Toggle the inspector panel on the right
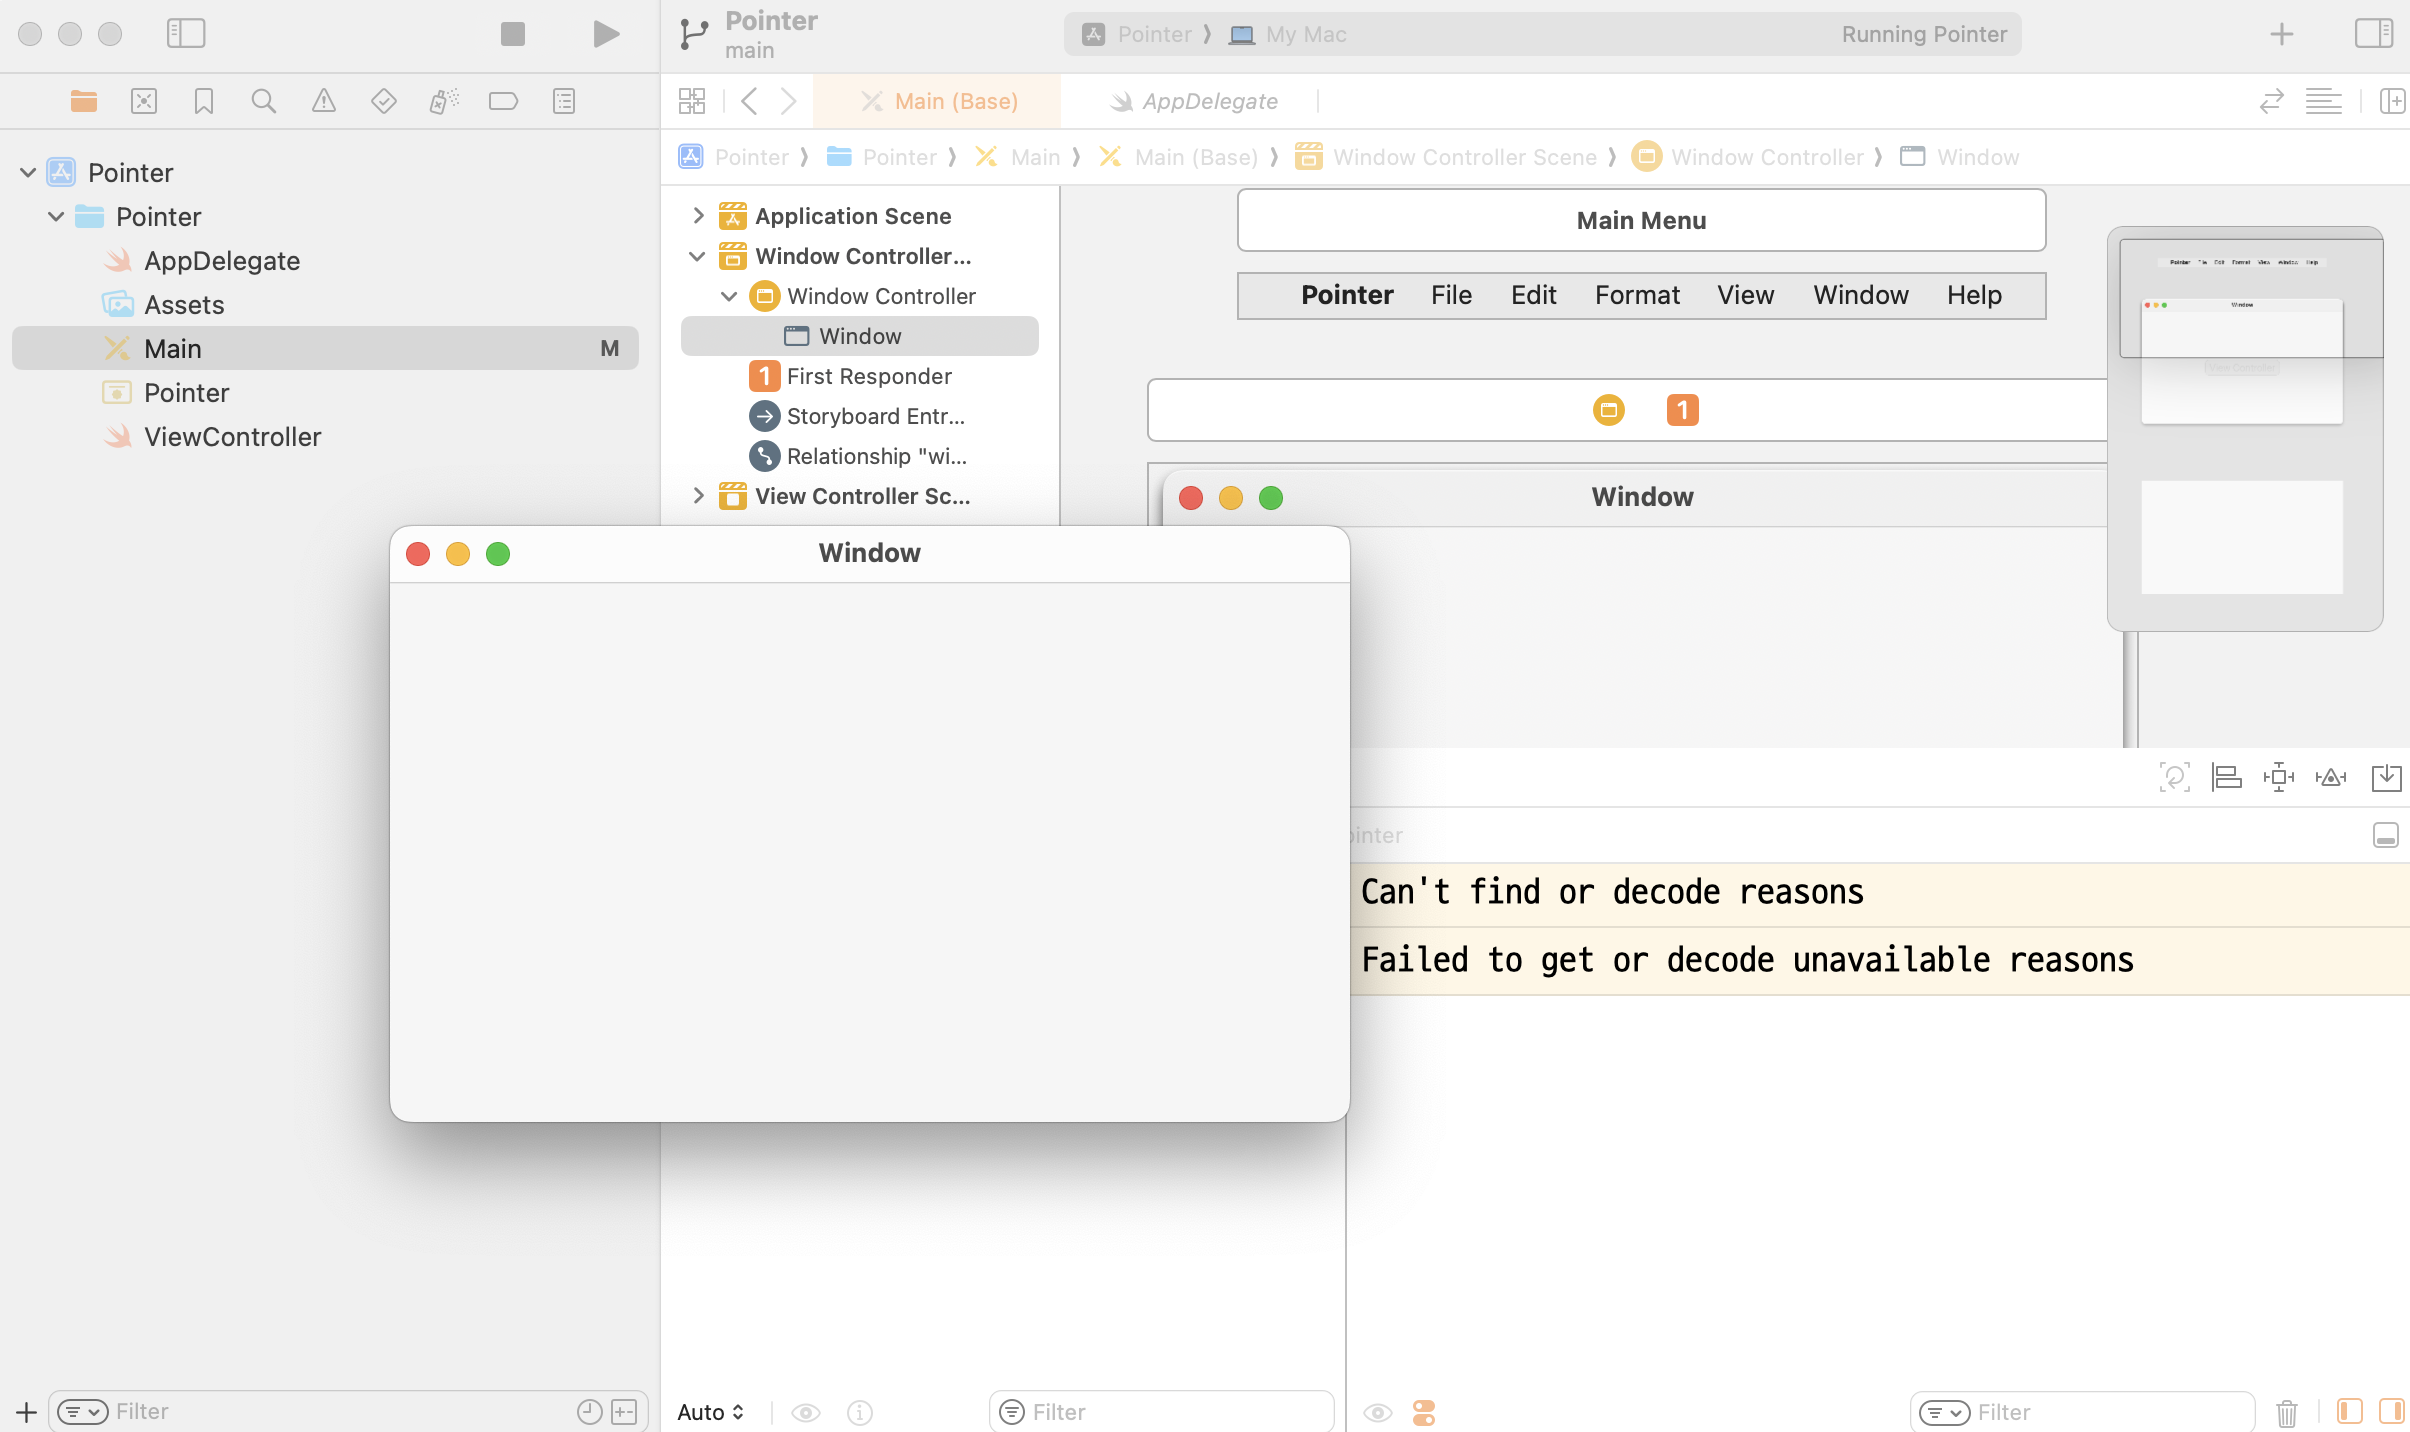The image size is (2410, 1432). pos(2373,34)
